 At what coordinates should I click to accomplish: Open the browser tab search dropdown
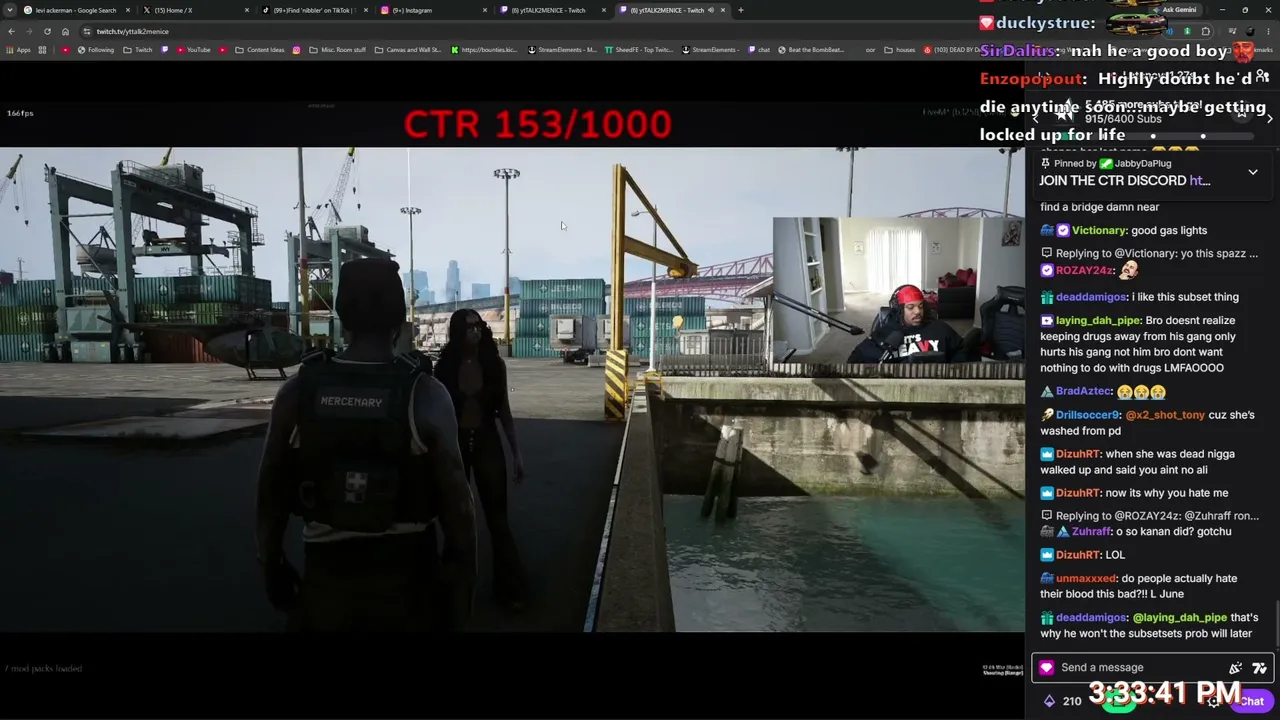coord(10,10)
